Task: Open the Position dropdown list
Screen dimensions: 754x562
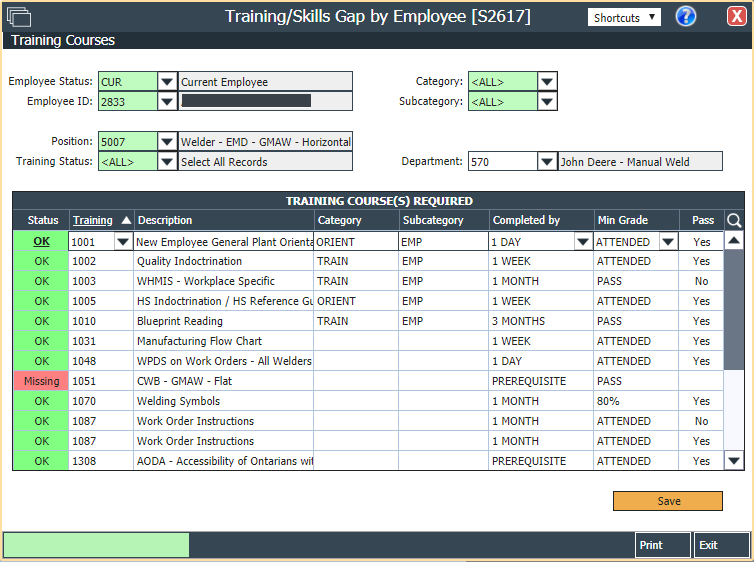Action: click(167, 142)
